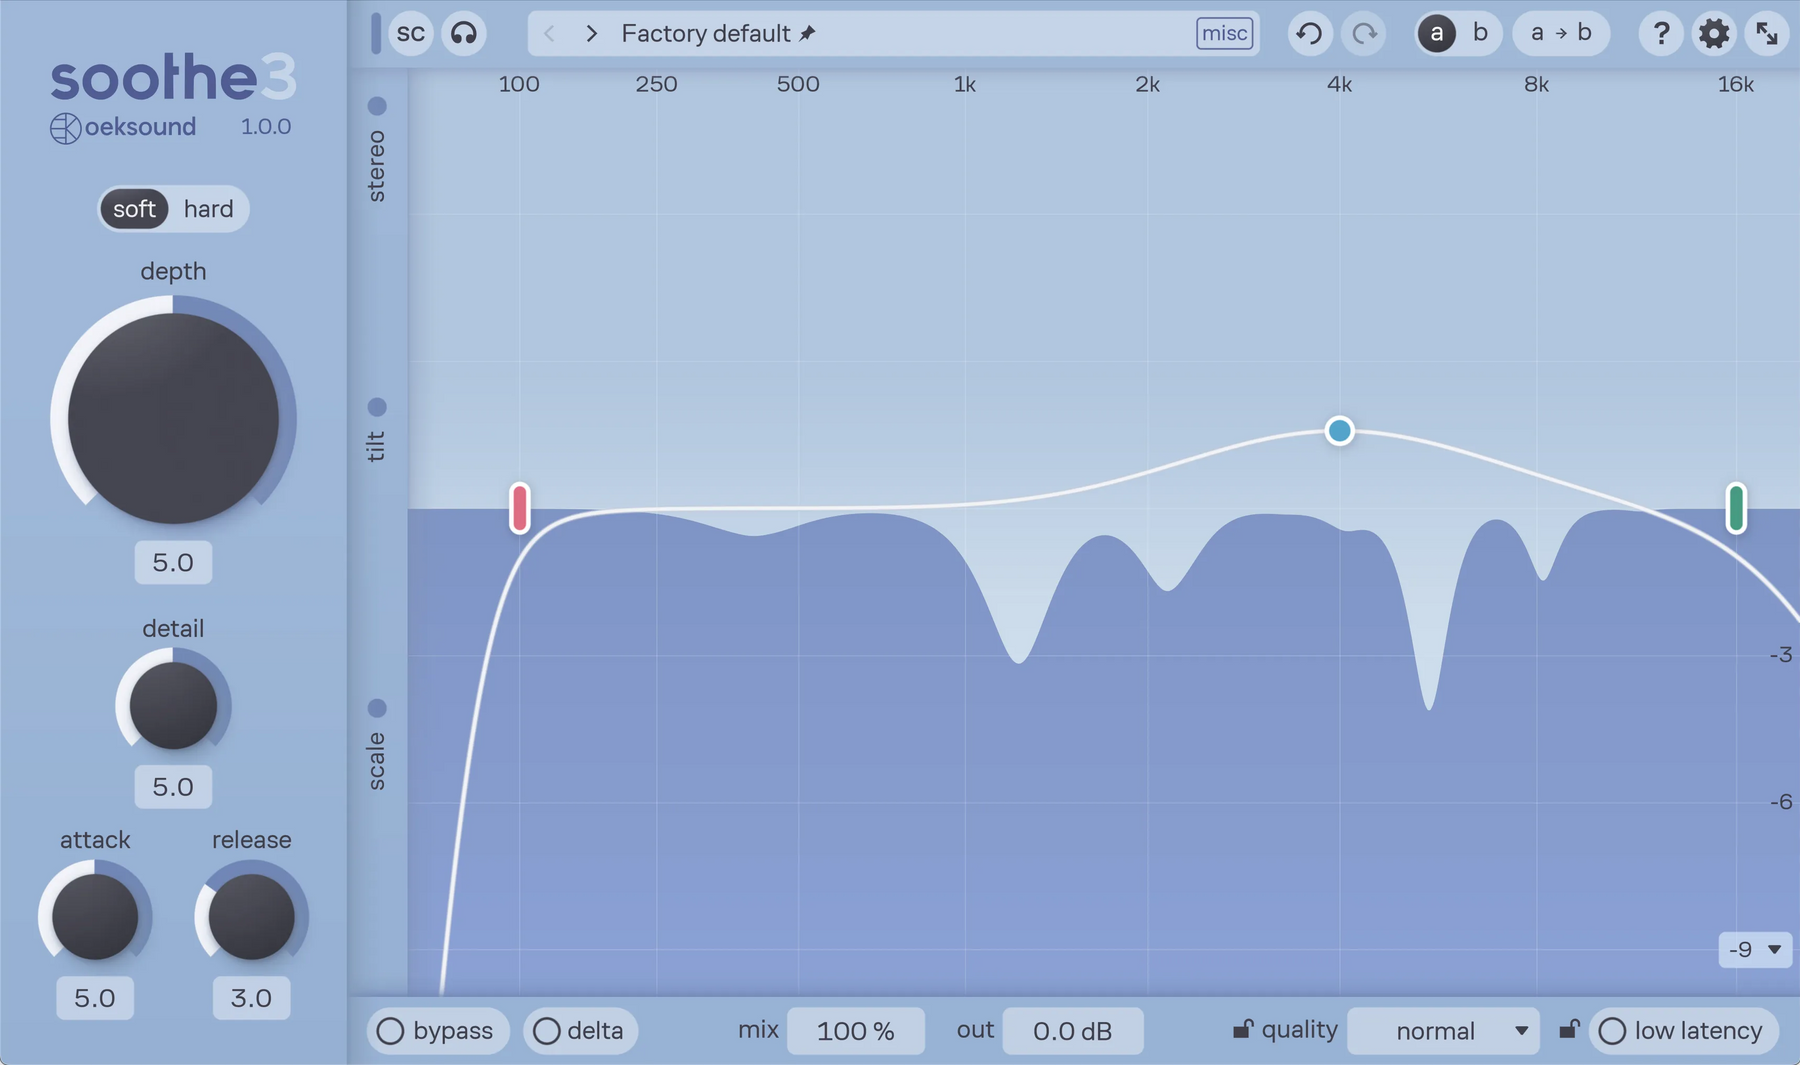The height and width of the screenshot is (1065, 1800).
Task: Select the green high-cut handle
Action: pos(1737,508)
